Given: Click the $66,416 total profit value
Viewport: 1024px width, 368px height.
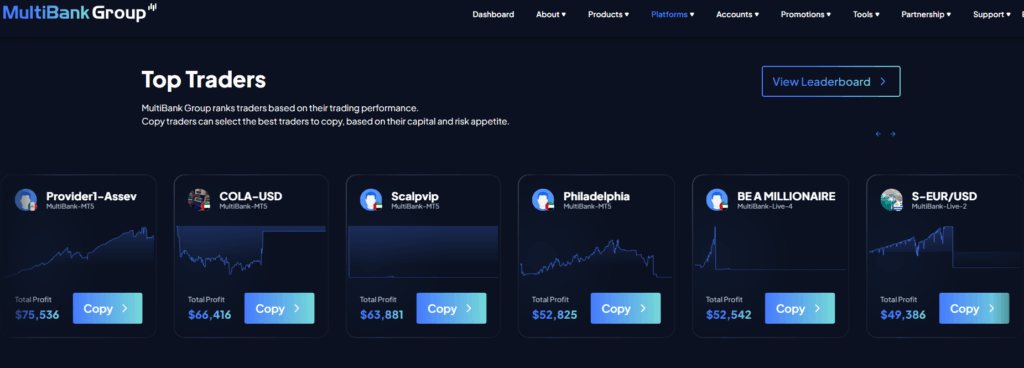Looking at the screenshot, I should [210, 314].
